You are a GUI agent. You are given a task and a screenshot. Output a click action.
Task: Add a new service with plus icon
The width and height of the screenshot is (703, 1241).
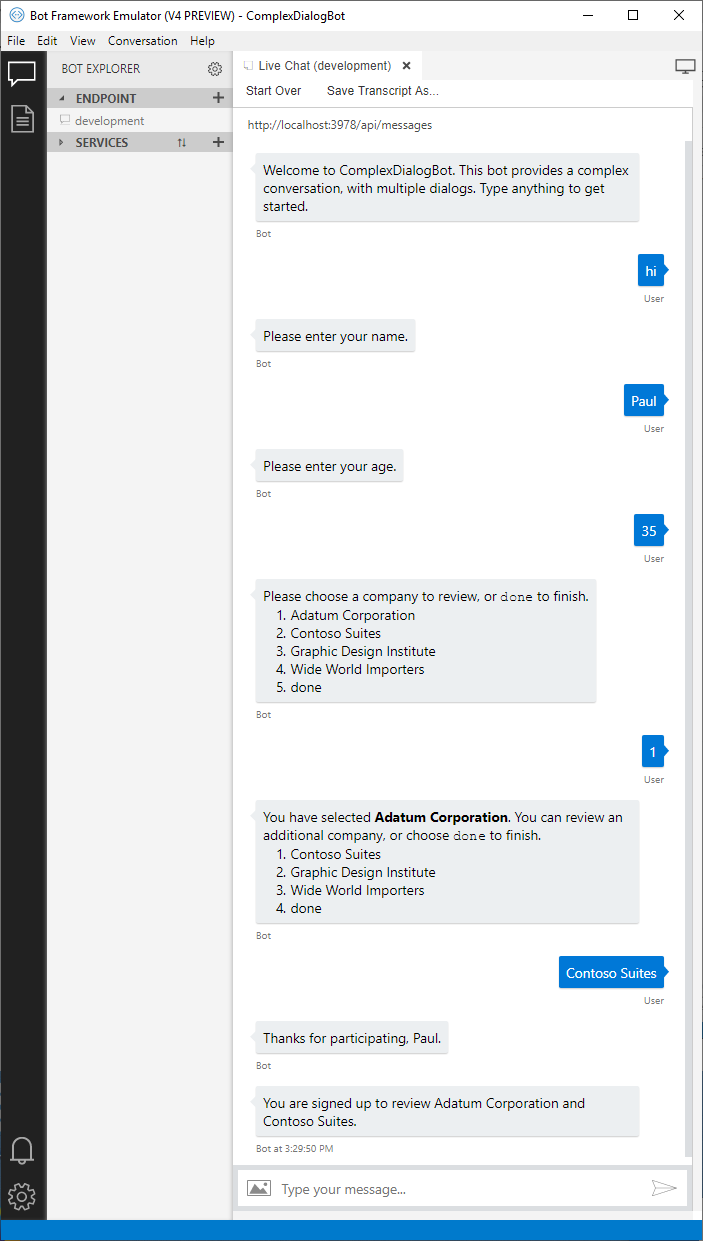[218, 142]
